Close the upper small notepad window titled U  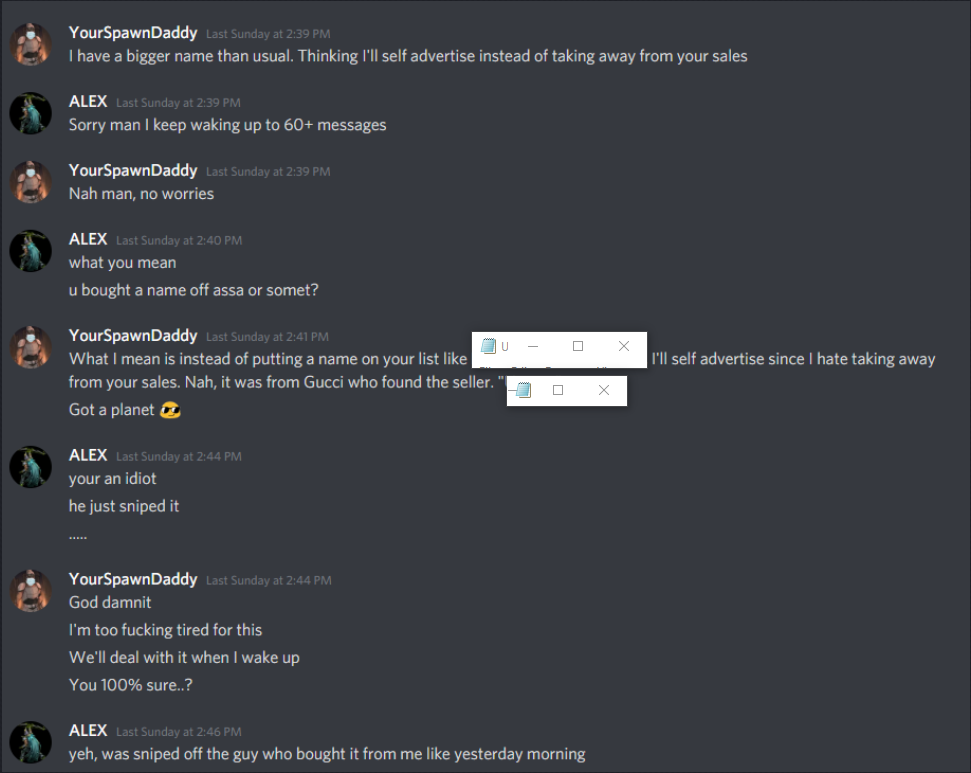624,346
